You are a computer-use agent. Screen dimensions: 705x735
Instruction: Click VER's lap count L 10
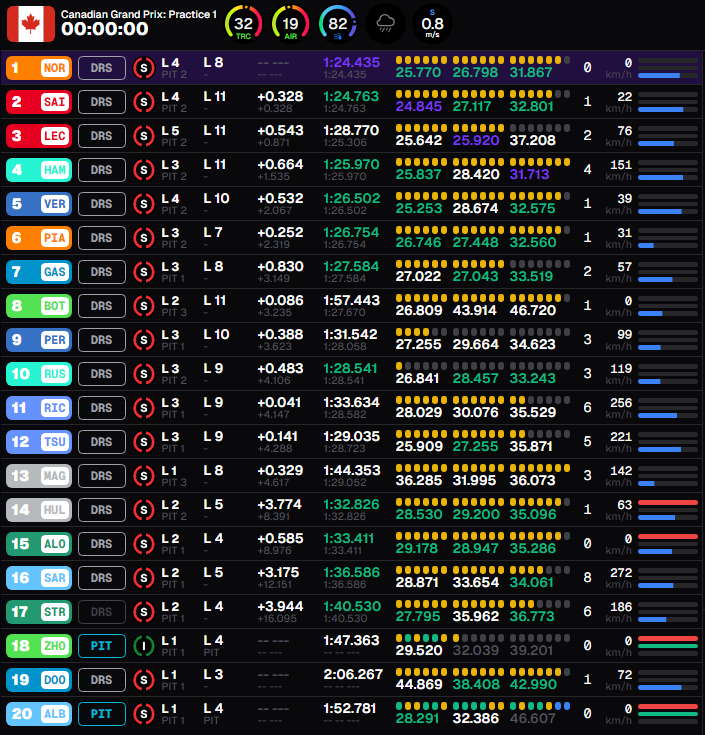216,198
